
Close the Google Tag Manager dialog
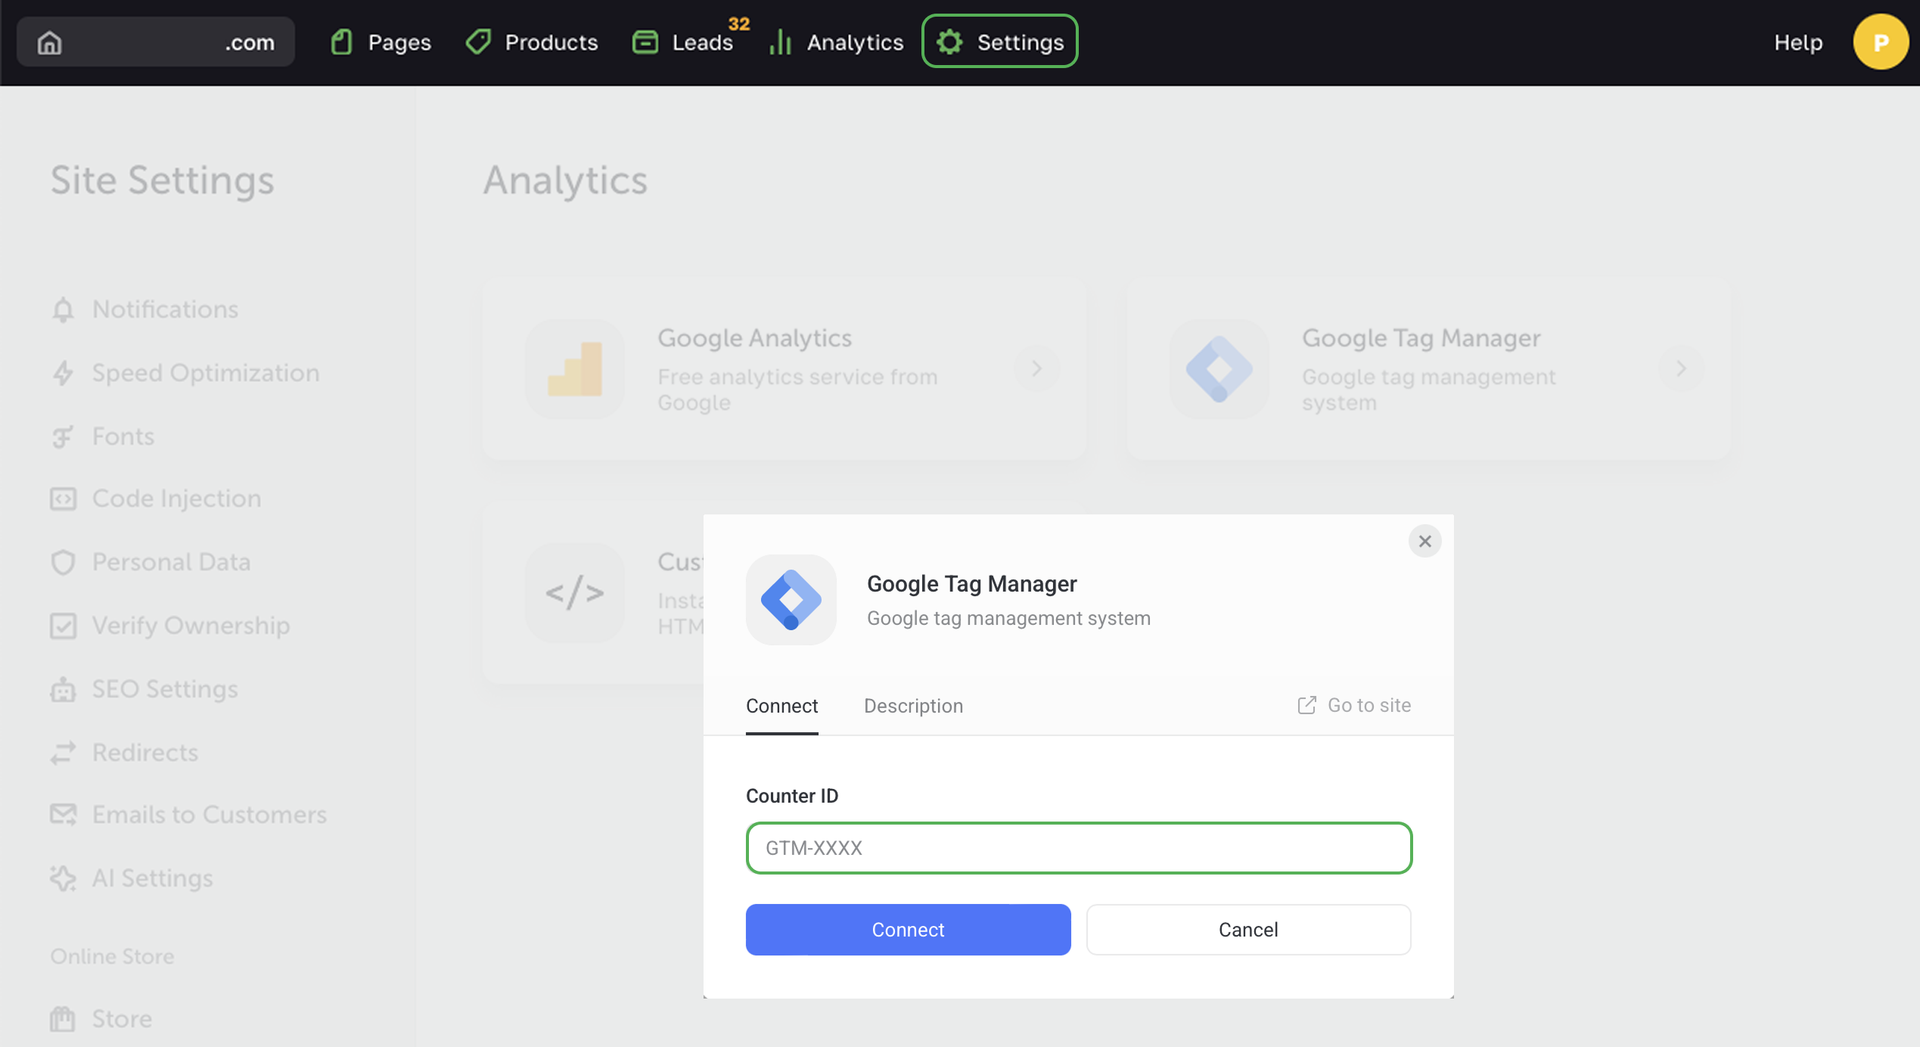1425,541
